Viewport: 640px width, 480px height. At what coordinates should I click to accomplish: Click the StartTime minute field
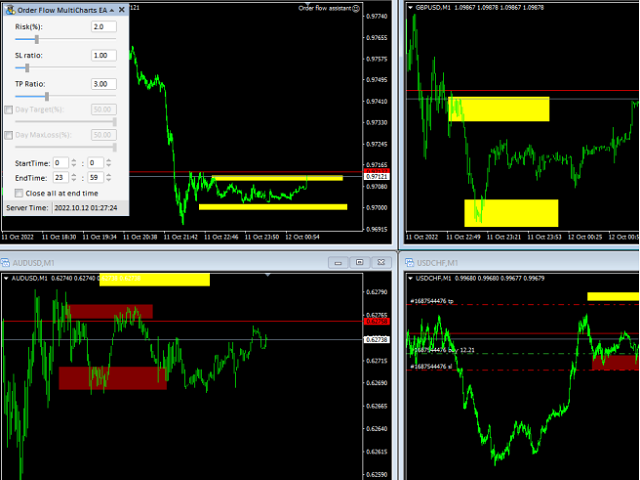pos(96,163)
